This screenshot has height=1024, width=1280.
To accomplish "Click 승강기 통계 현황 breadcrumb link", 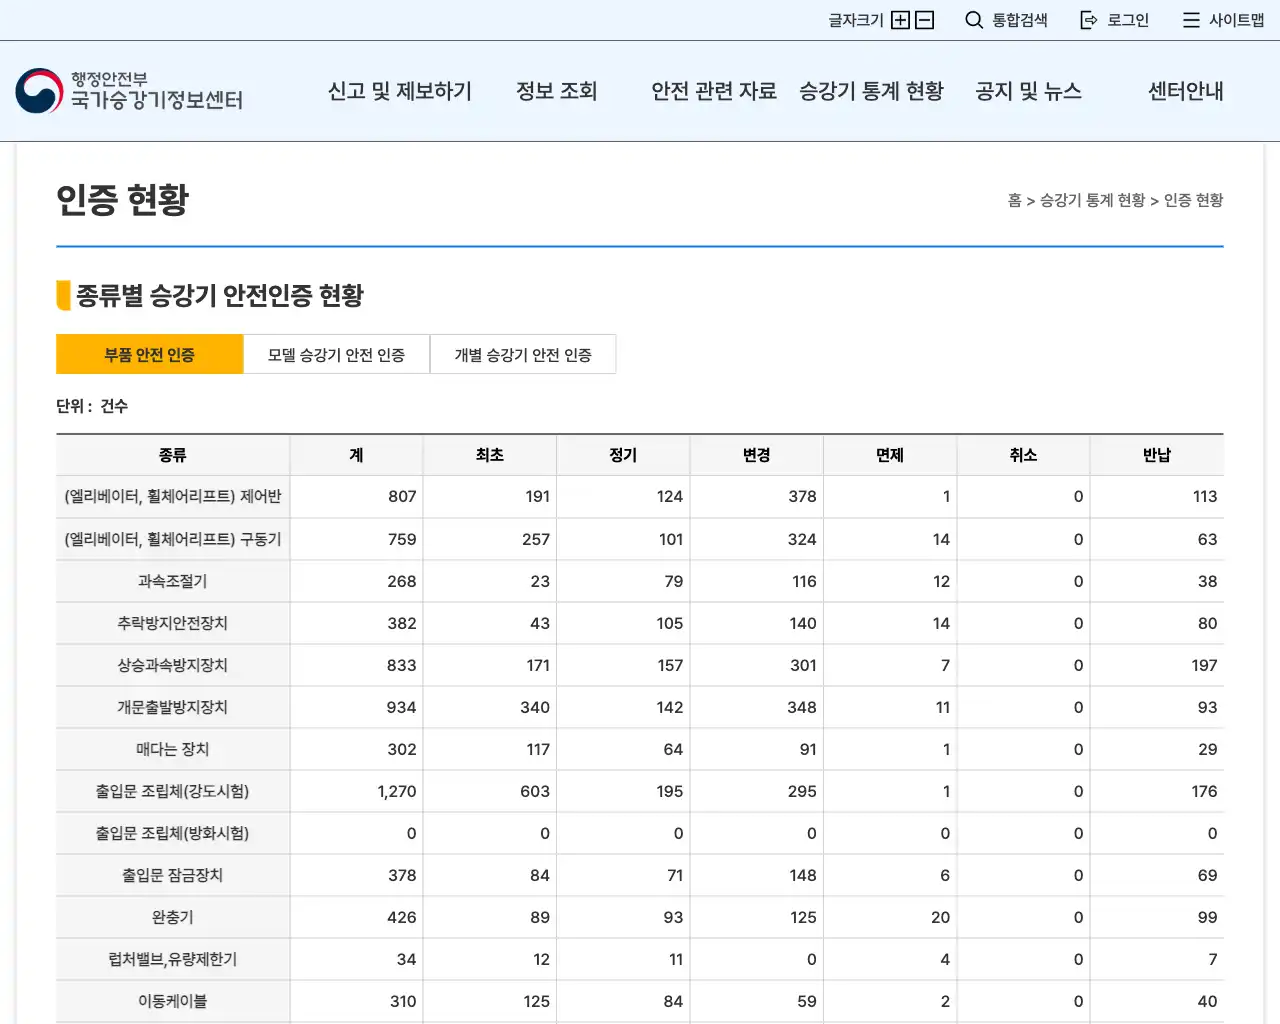I will point(1093,200).
